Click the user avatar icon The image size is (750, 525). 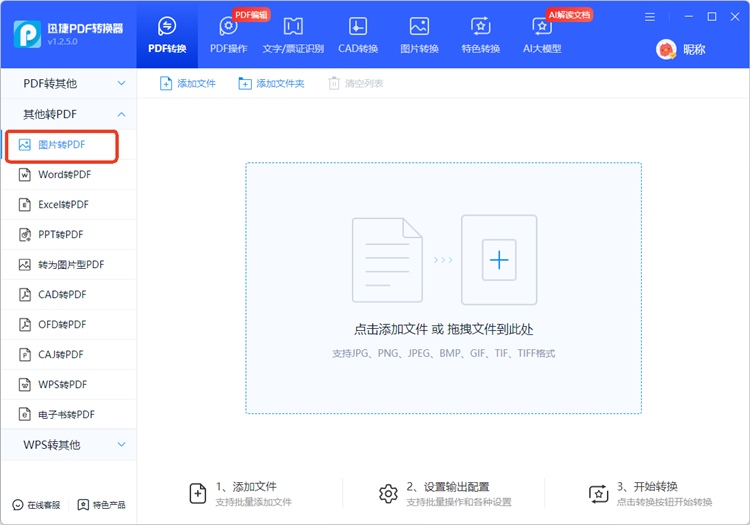(x=666, y=49)
